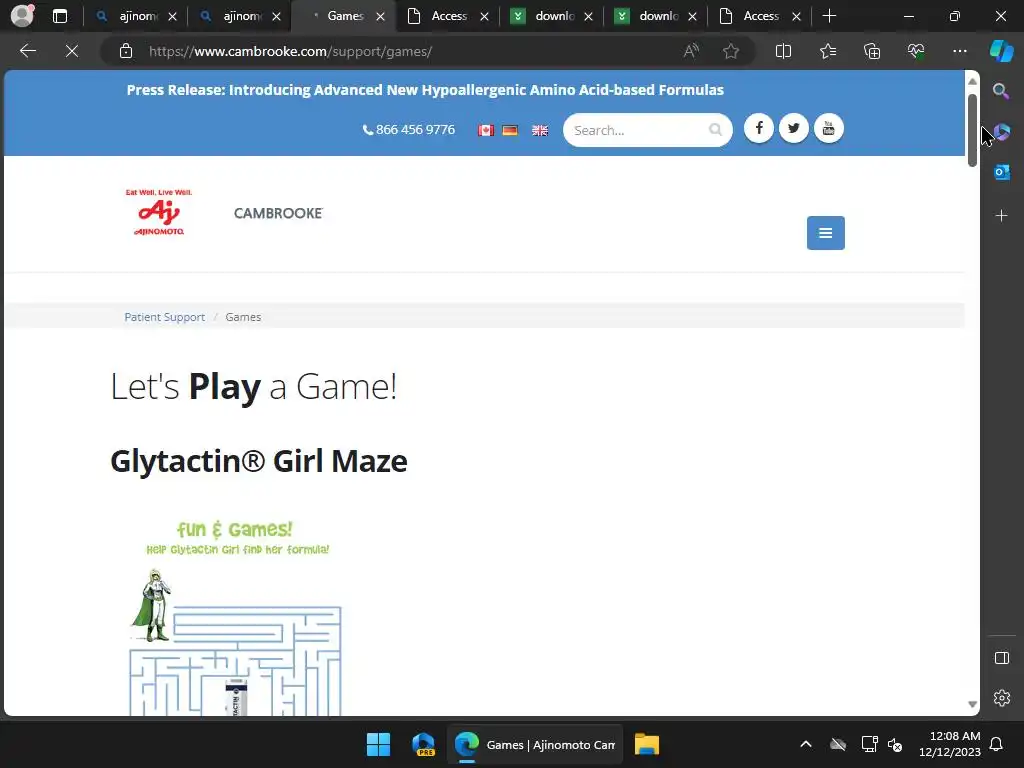Select the Games tab

[344, 16]
